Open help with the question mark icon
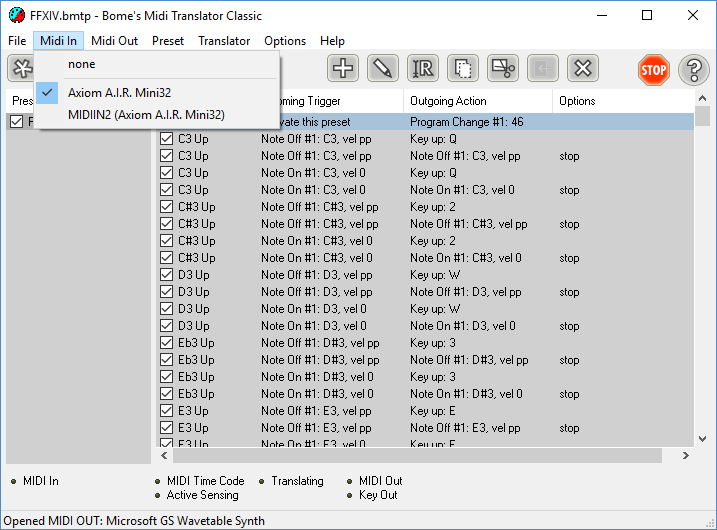The width and height of the screenshot is (717, 530). pyautogui.click(x=694, y=69)
